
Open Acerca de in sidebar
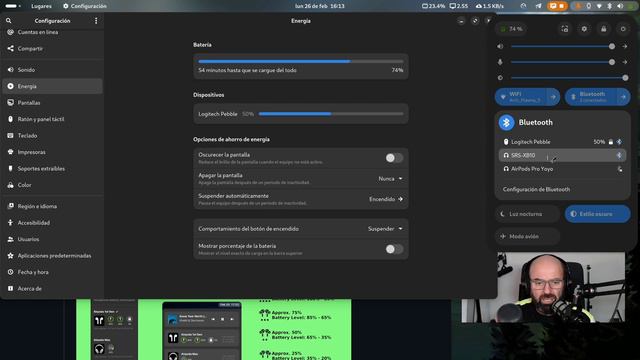pyautogui.click(x=52, y=289)
